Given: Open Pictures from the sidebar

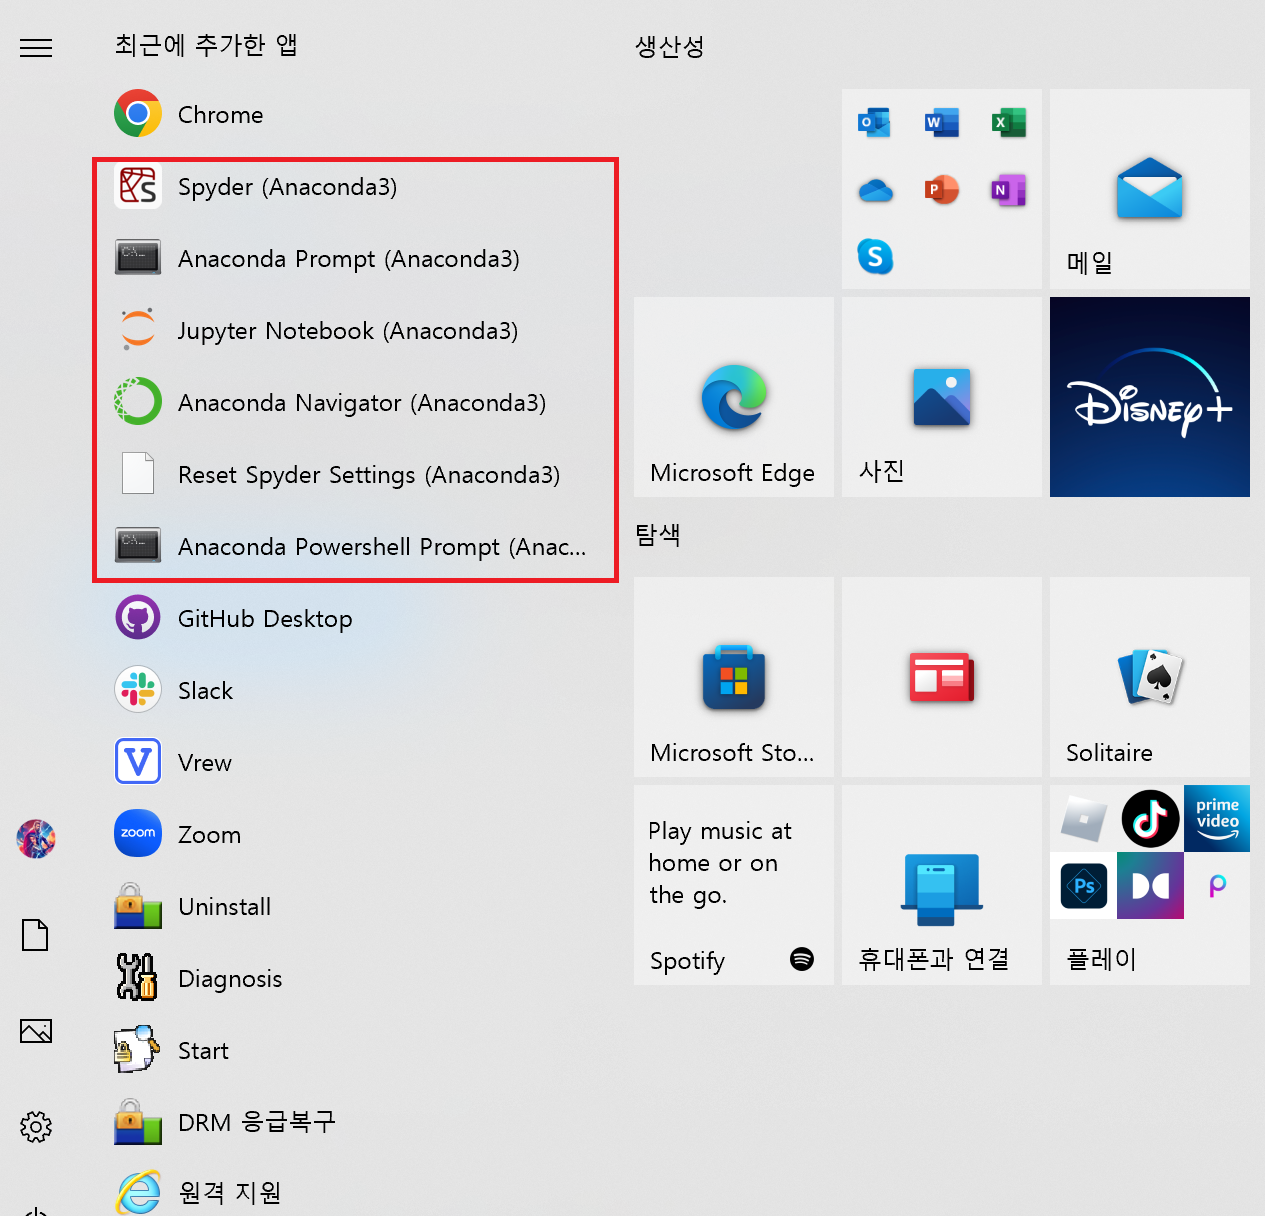Looking at the screenshot, I should coord(36,1031).
